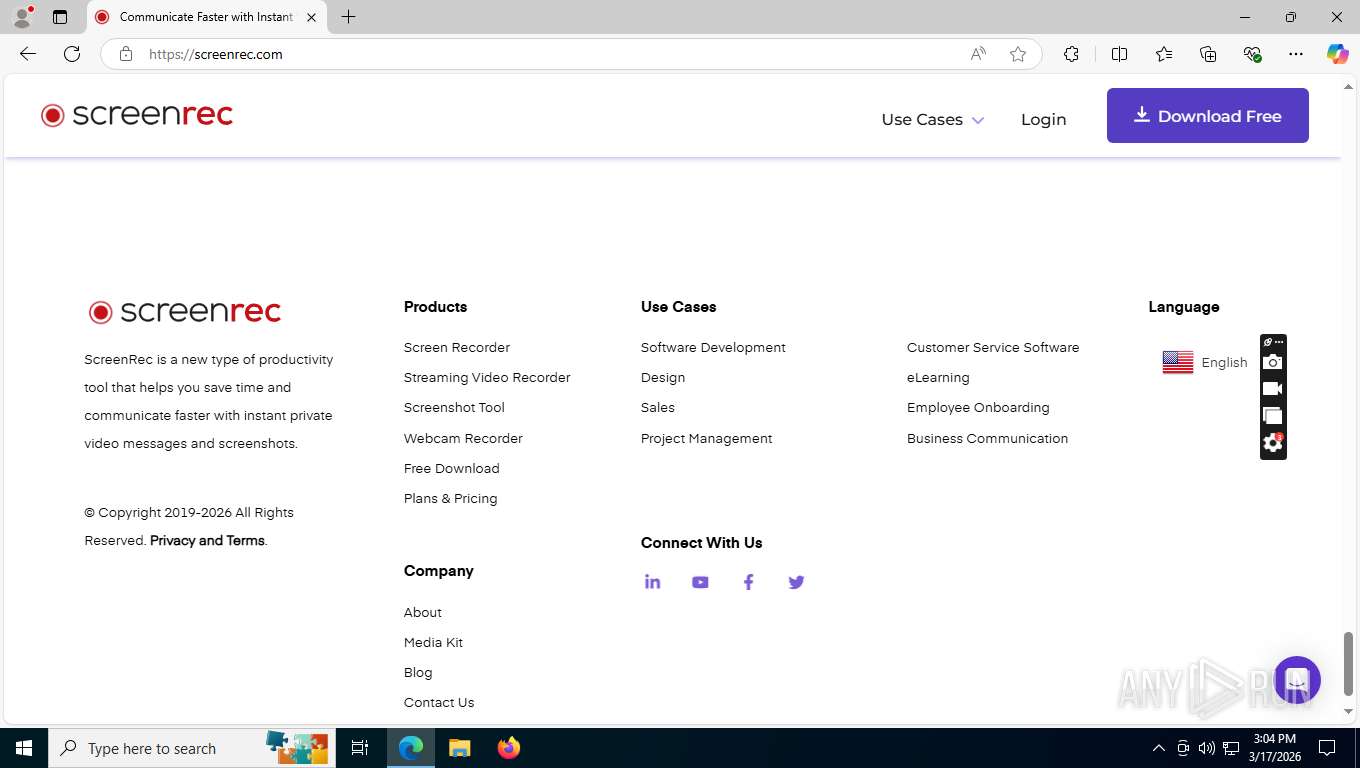Open Software Development use case

point(713,347)
